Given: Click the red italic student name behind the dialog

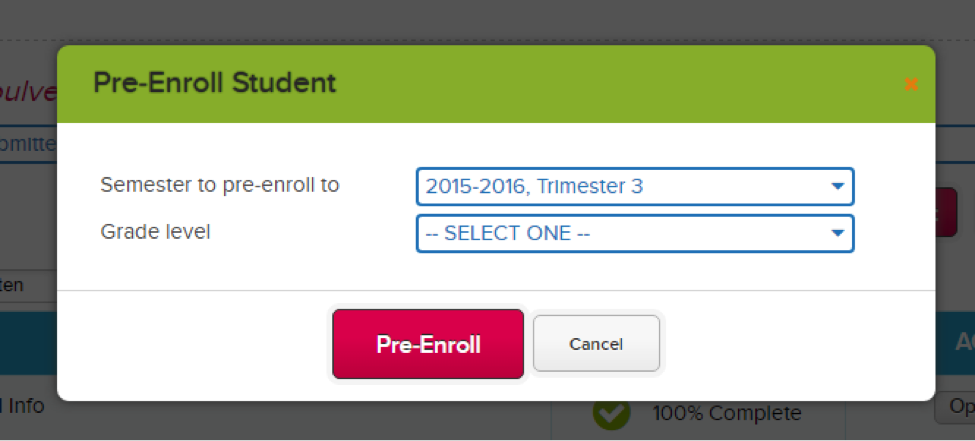Looking at the screenshot, I should pyautogui.click(x=29, y=92).
